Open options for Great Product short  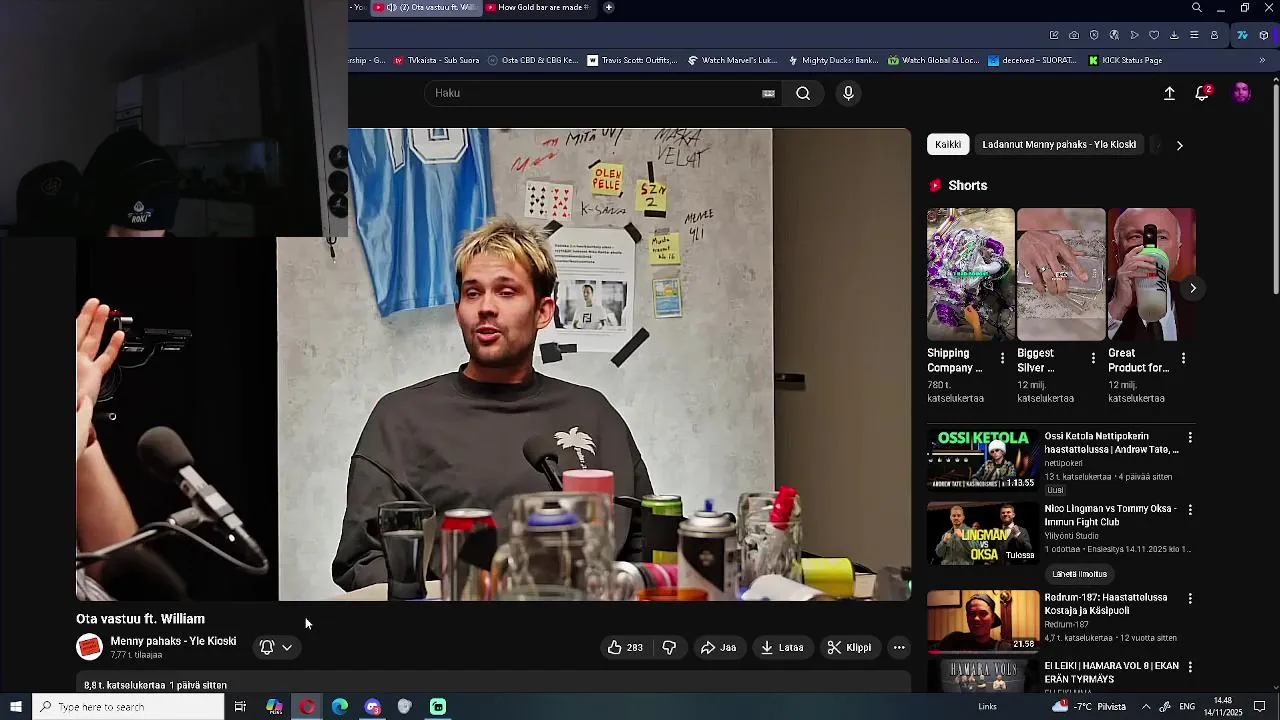coord(1183,358)
